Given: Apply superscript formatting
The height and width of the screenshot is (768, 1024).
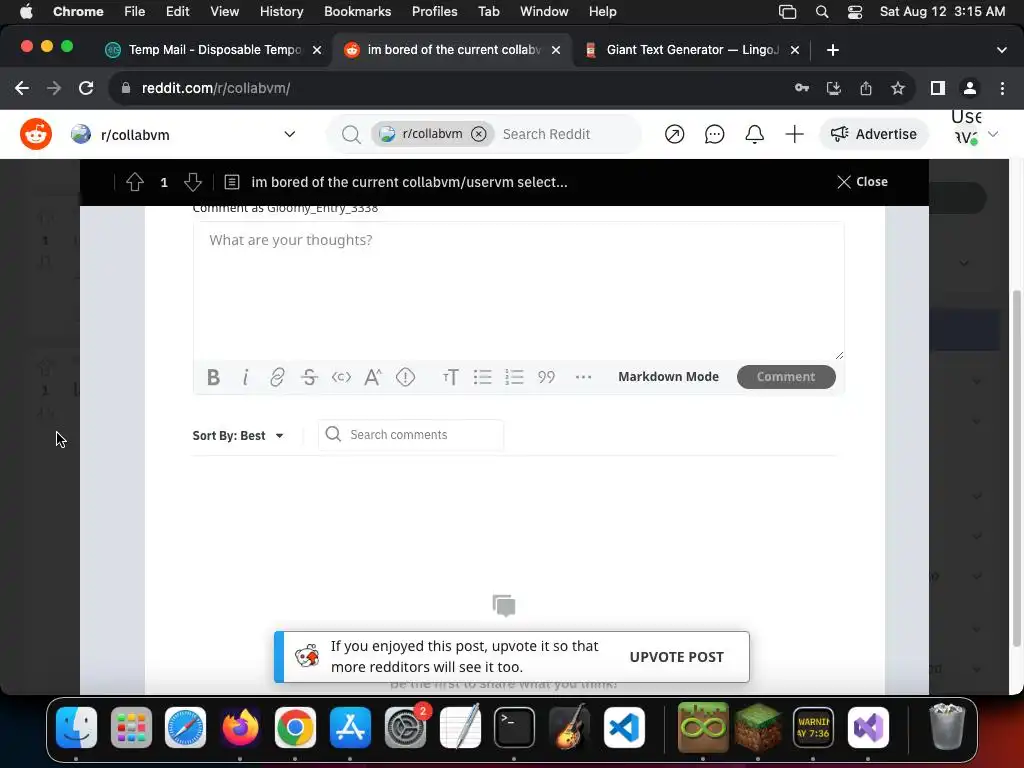Looking at the screenshot, I should [373, 377].
